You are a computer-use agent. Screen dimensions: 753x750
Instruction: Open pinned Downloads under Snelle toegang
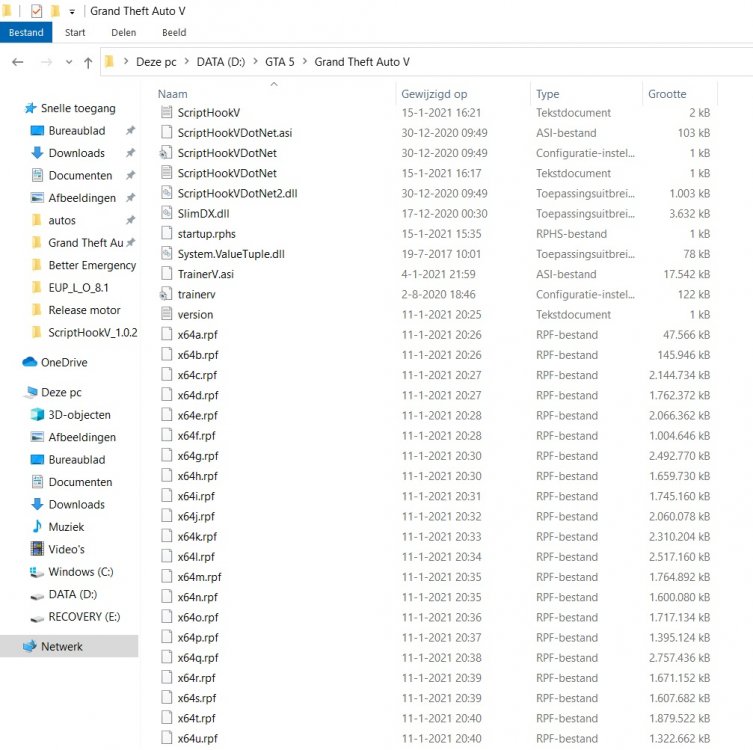[77, 153]
